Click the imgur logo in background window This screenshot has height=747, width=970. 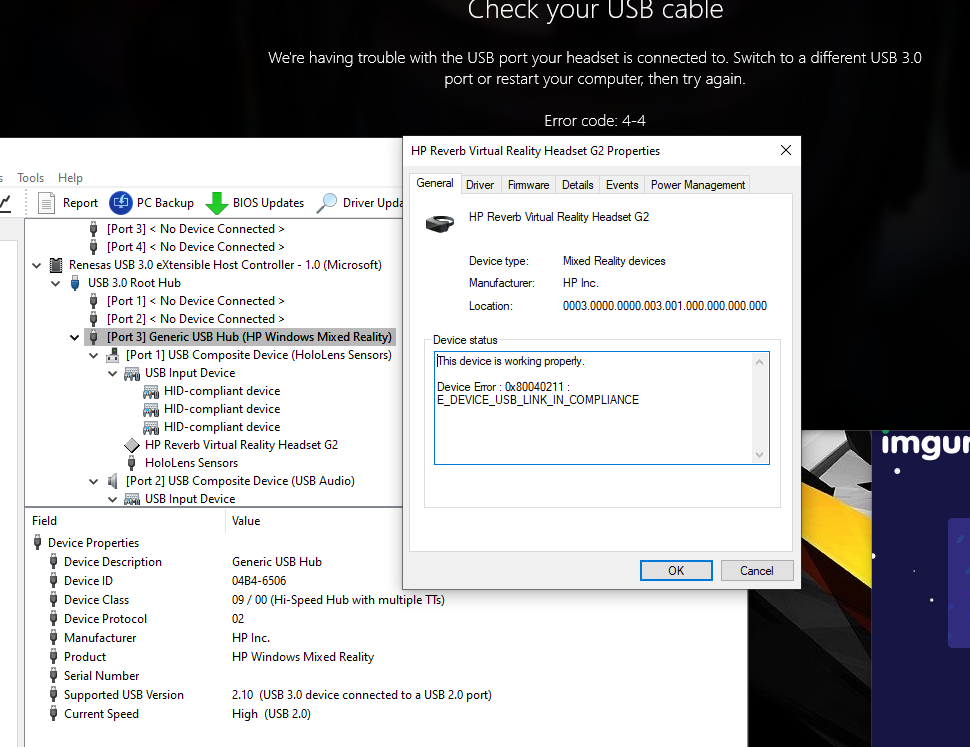coord(925,445)
